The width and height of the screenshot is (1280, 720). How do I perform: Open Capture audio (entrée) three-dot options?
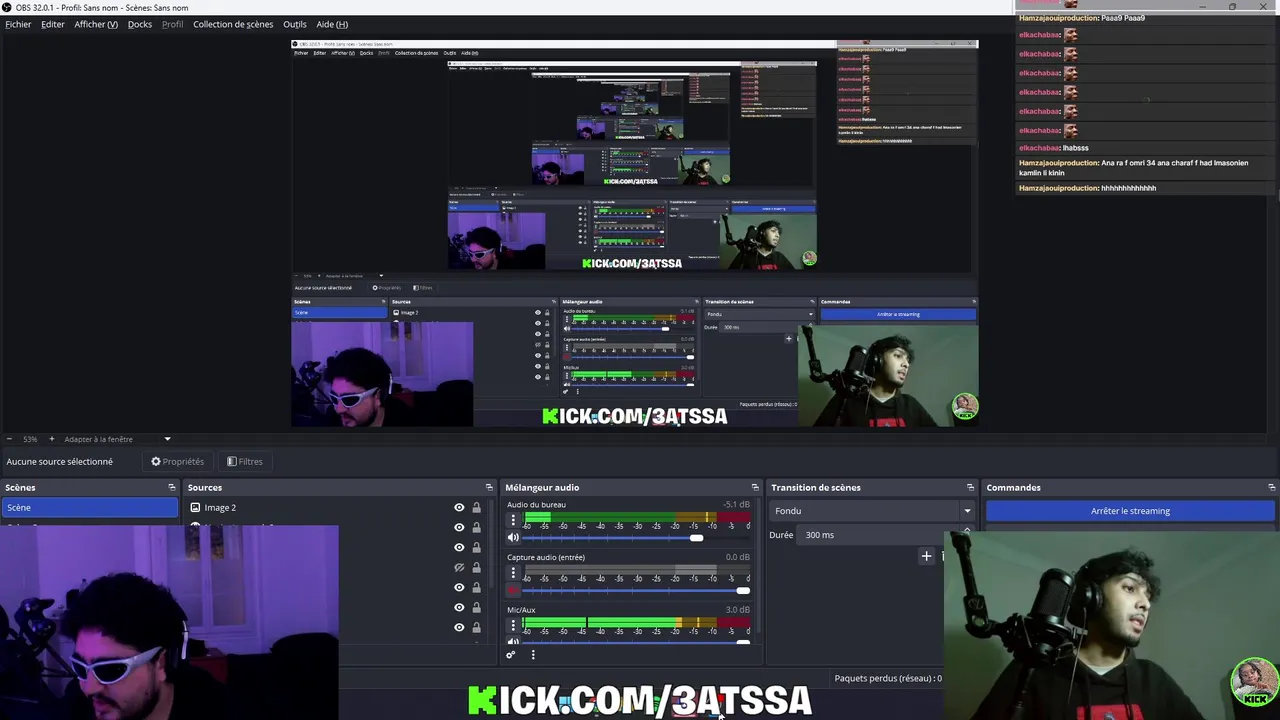(513, 573)
